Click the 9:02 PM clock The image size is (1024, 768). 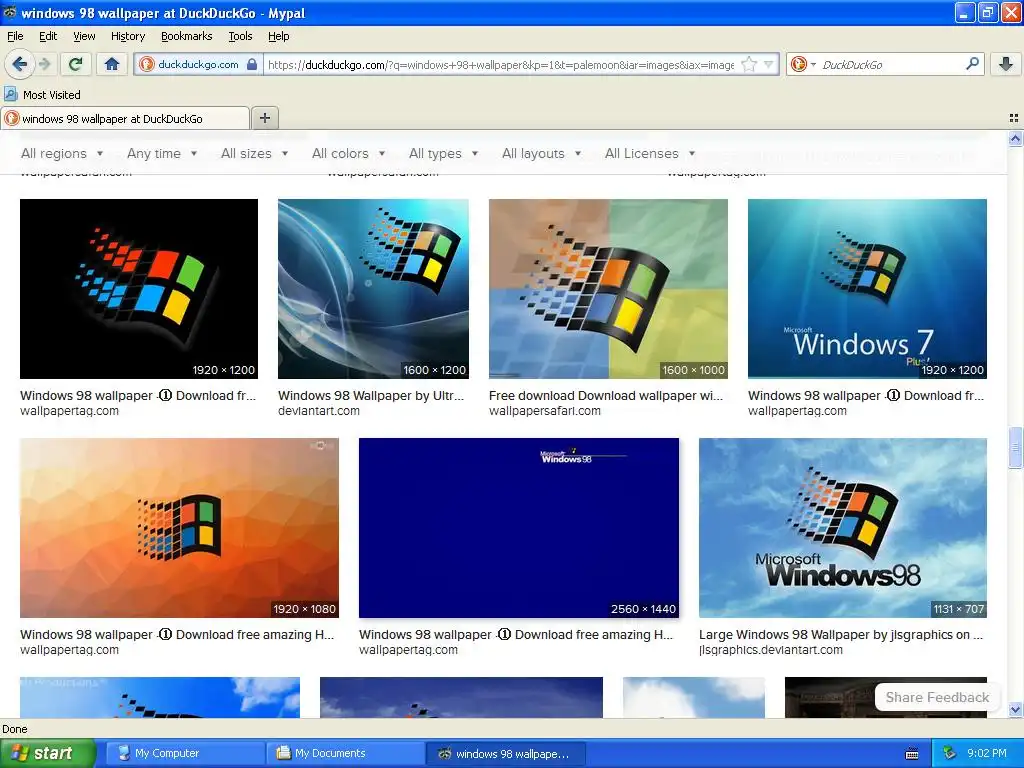click(986, 753)
